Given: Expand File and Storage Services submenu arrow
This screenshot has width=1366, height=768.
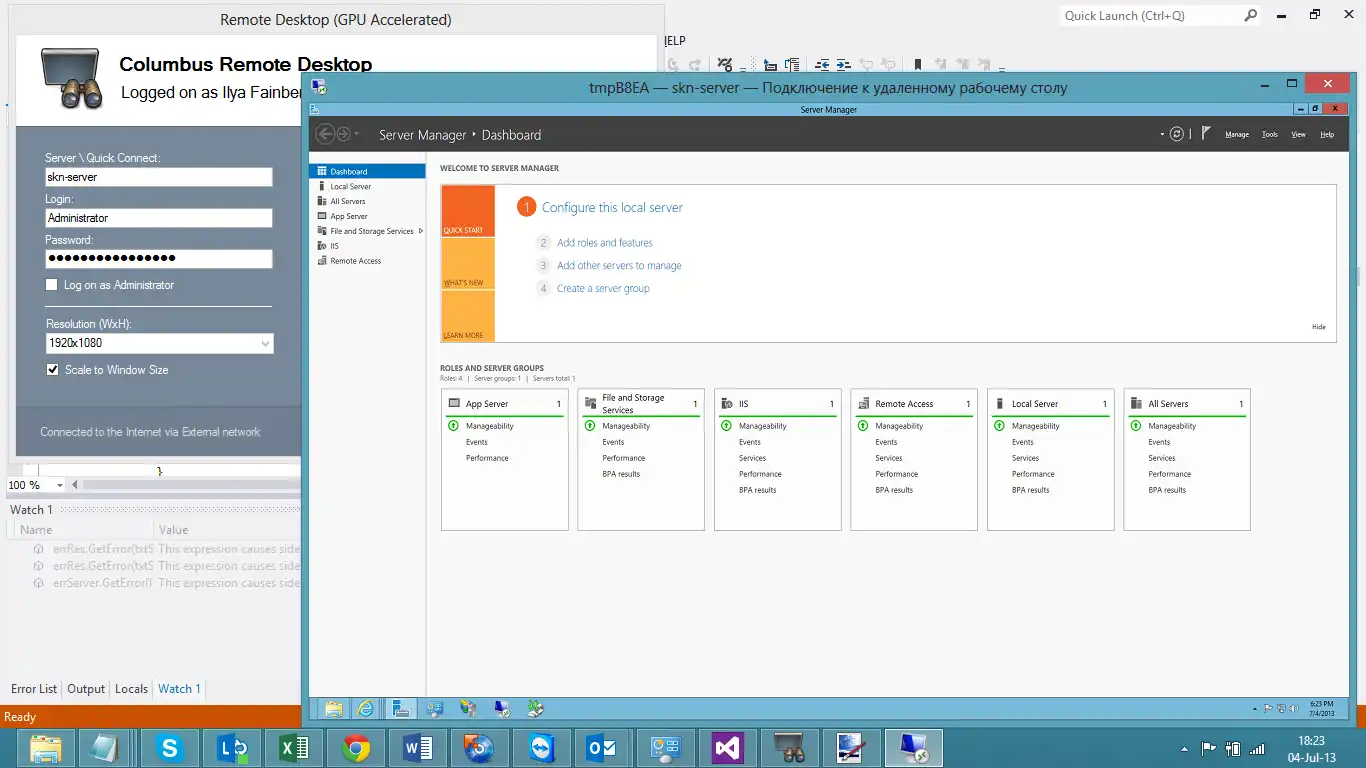Looking at the screenshot, I should tap(421, 231).
